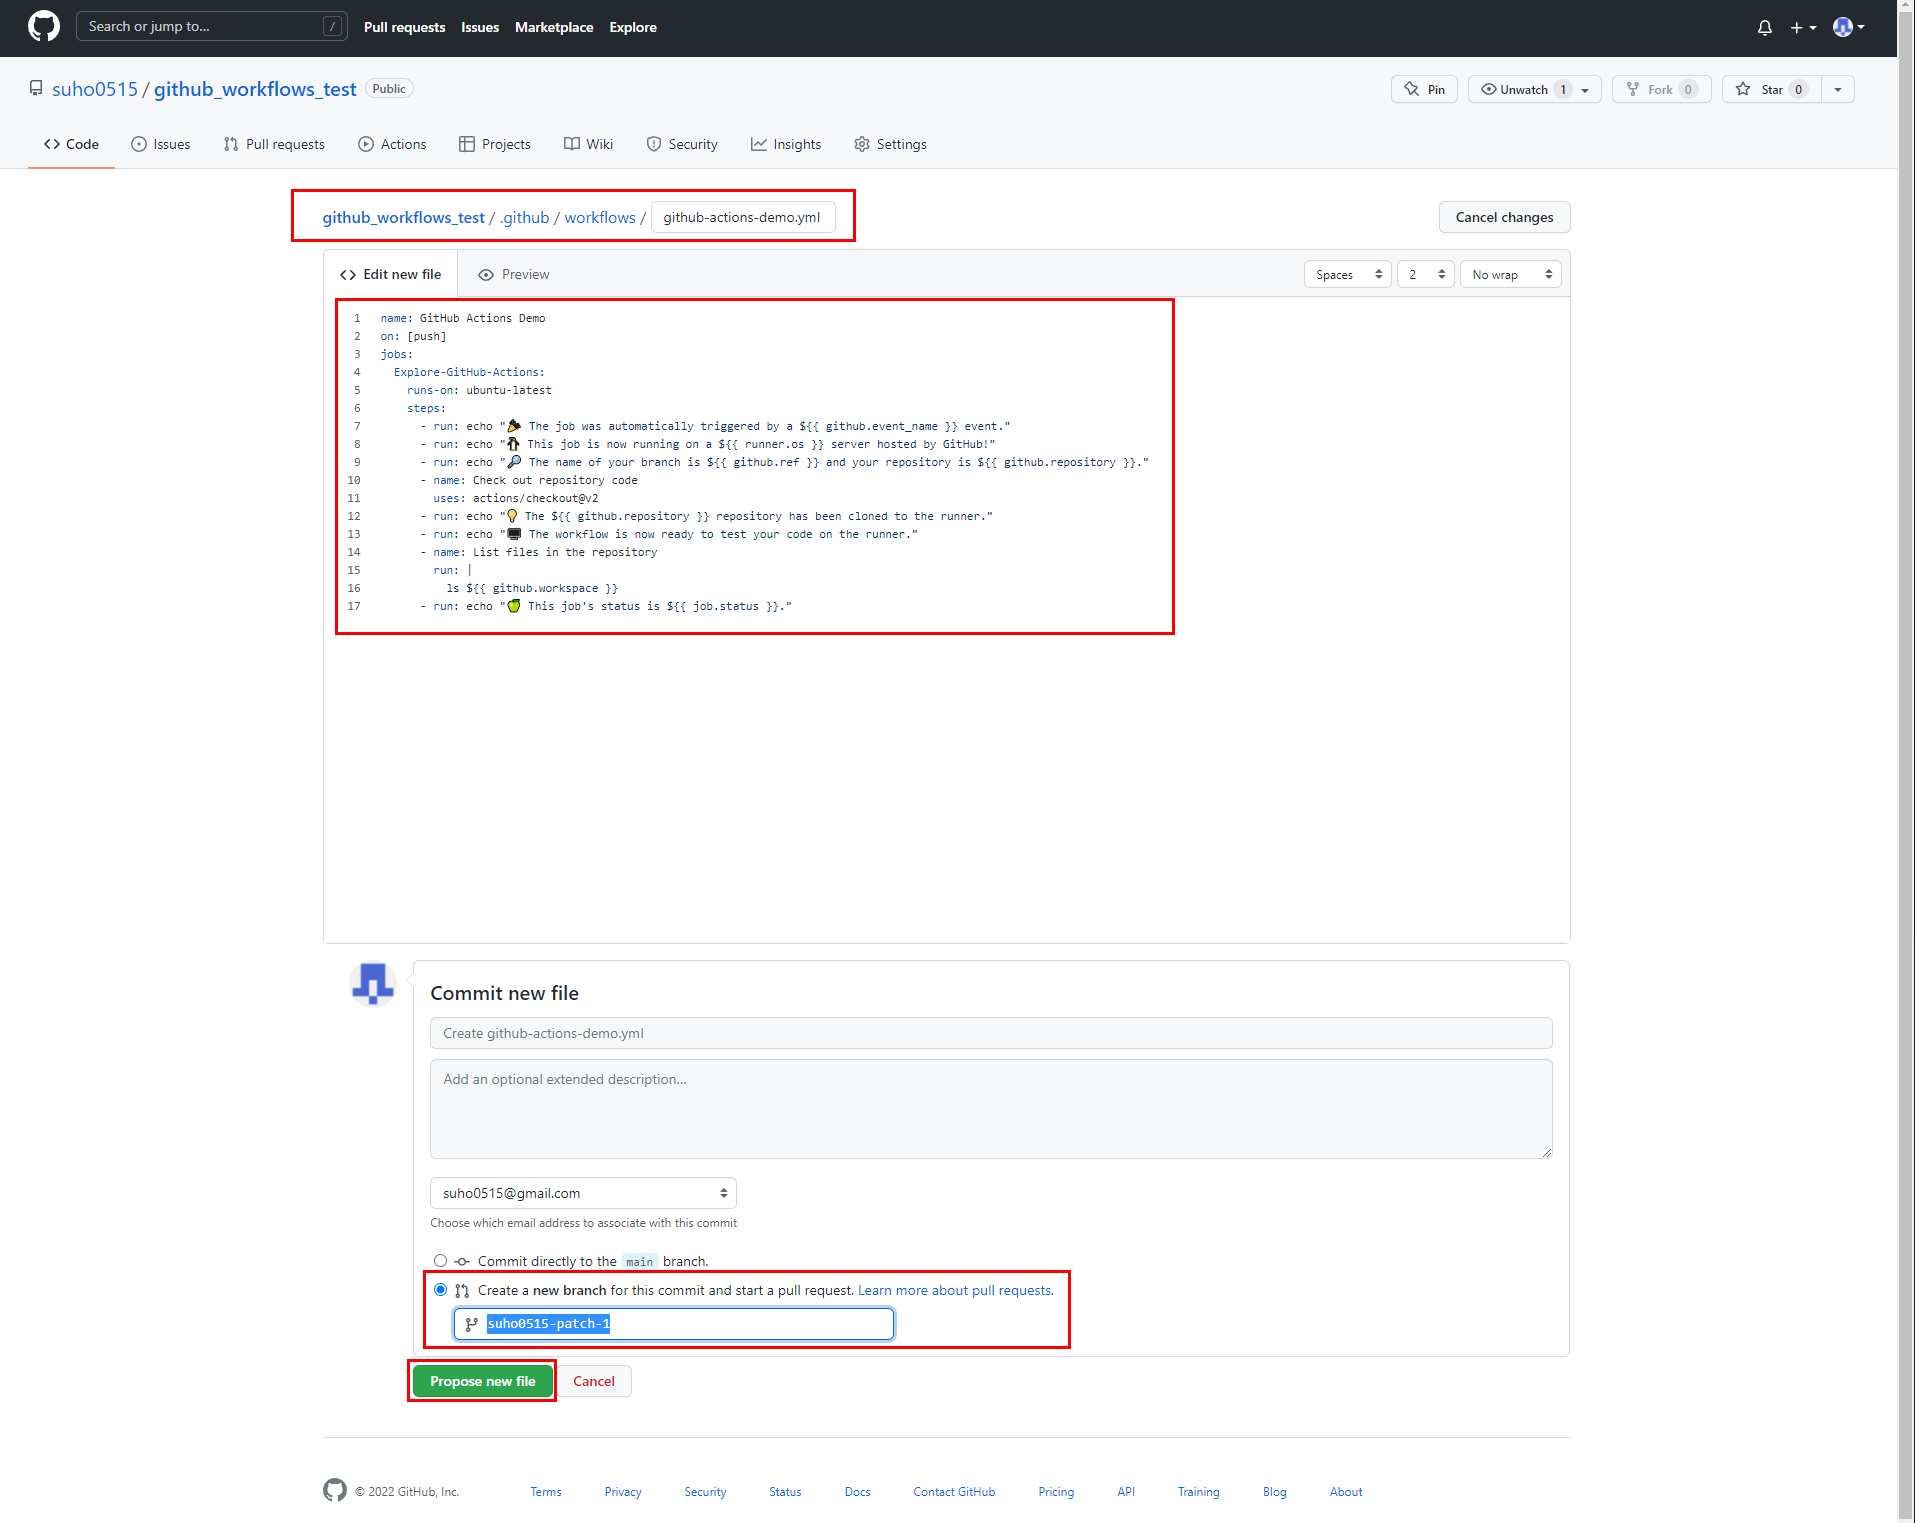Select Create a new branch radio option

pos(440,1290)
